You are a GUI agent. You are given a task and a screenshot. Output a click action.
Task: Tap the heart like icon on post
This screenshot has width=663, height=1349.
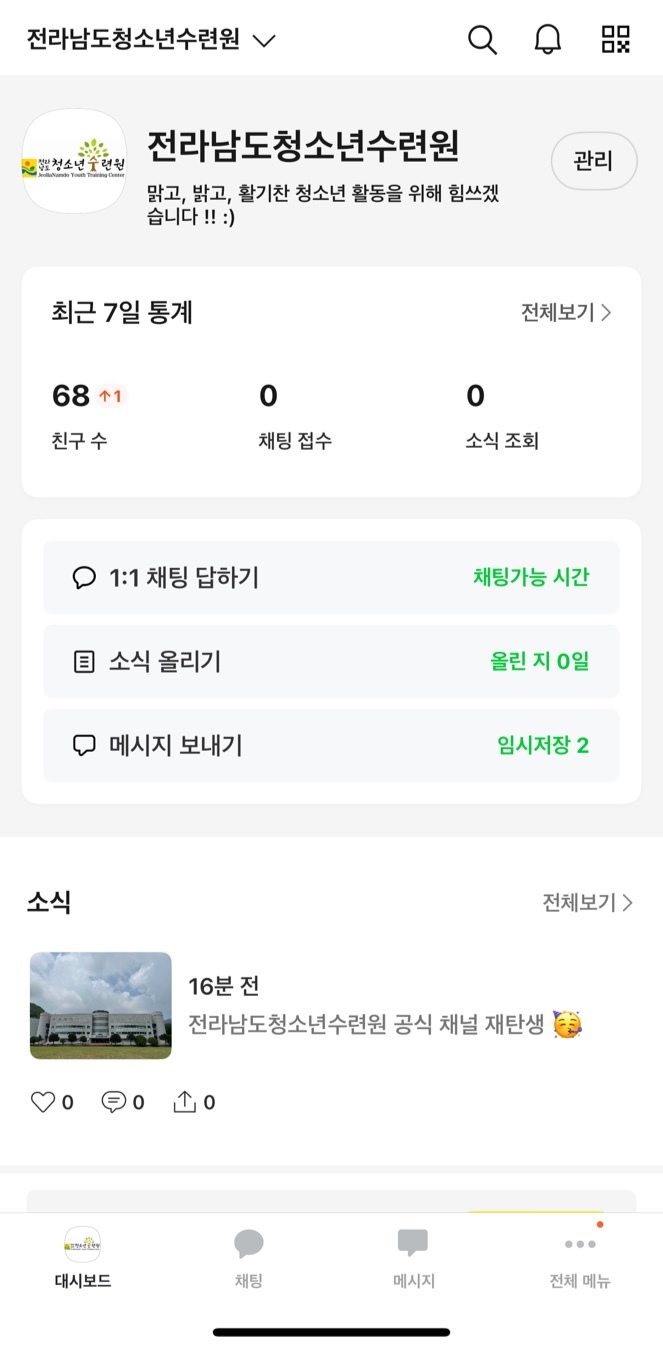coord(43,1102)
